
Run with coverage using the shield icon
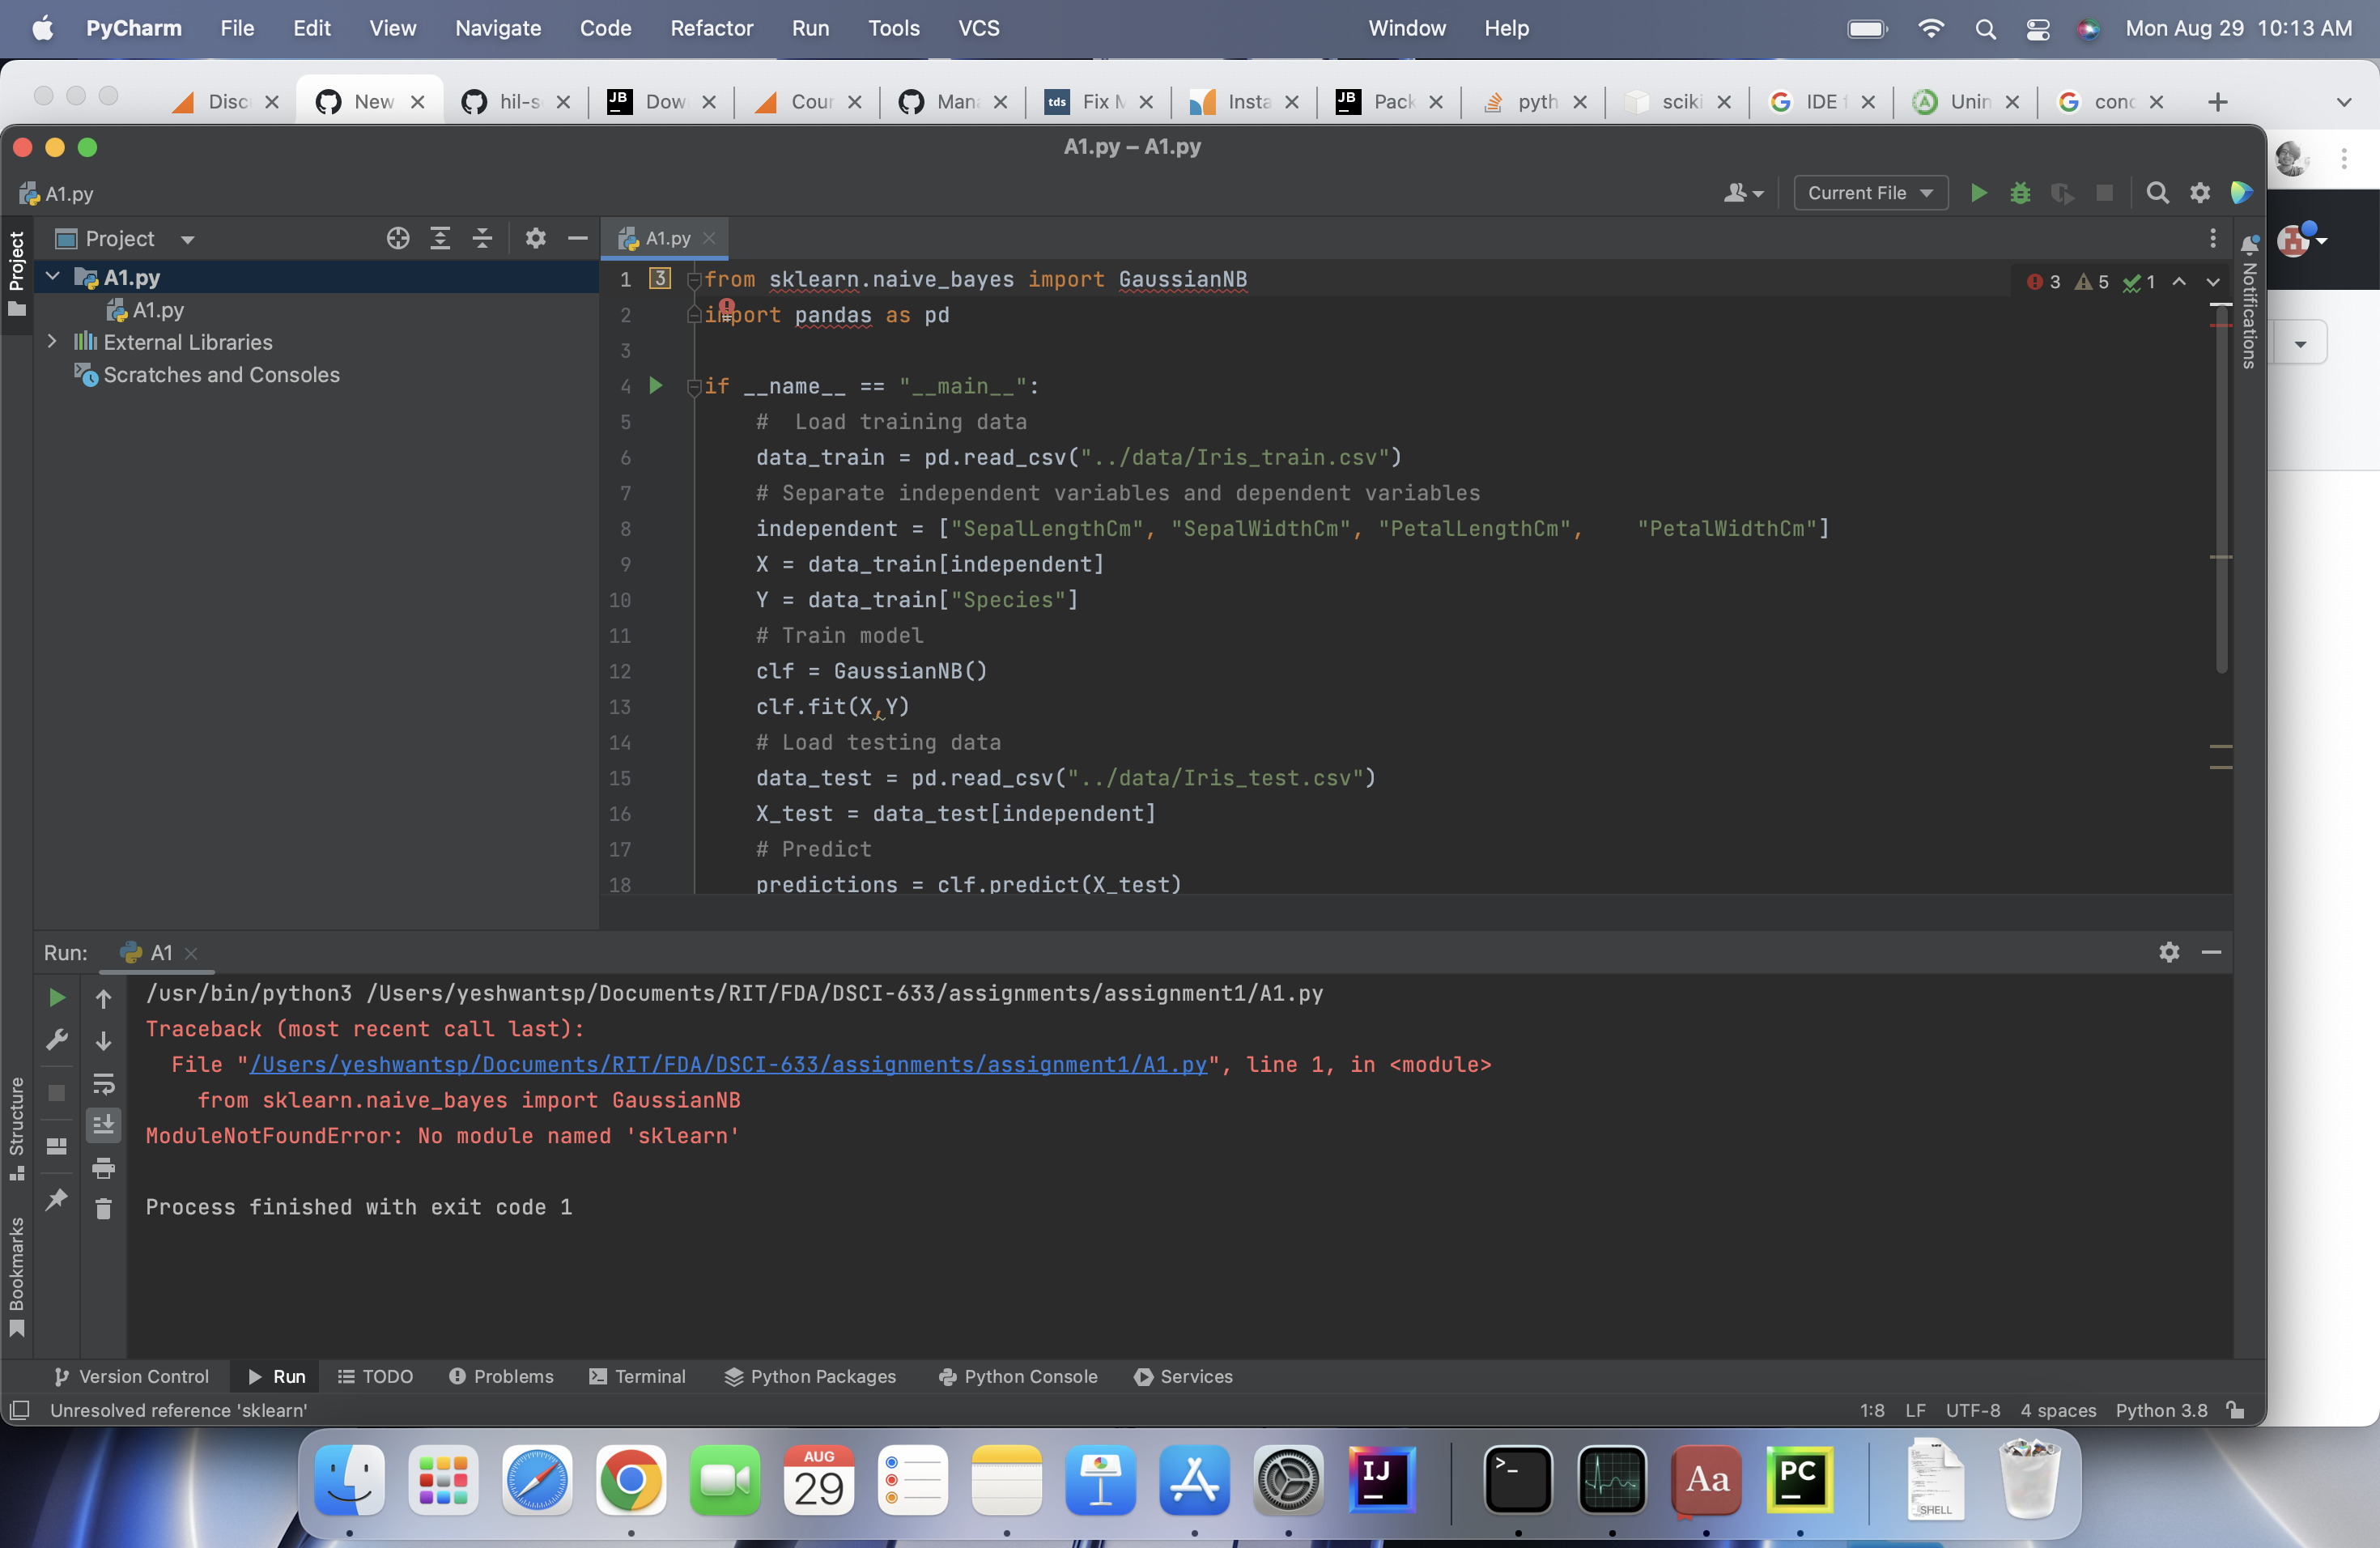point(2062,193)
